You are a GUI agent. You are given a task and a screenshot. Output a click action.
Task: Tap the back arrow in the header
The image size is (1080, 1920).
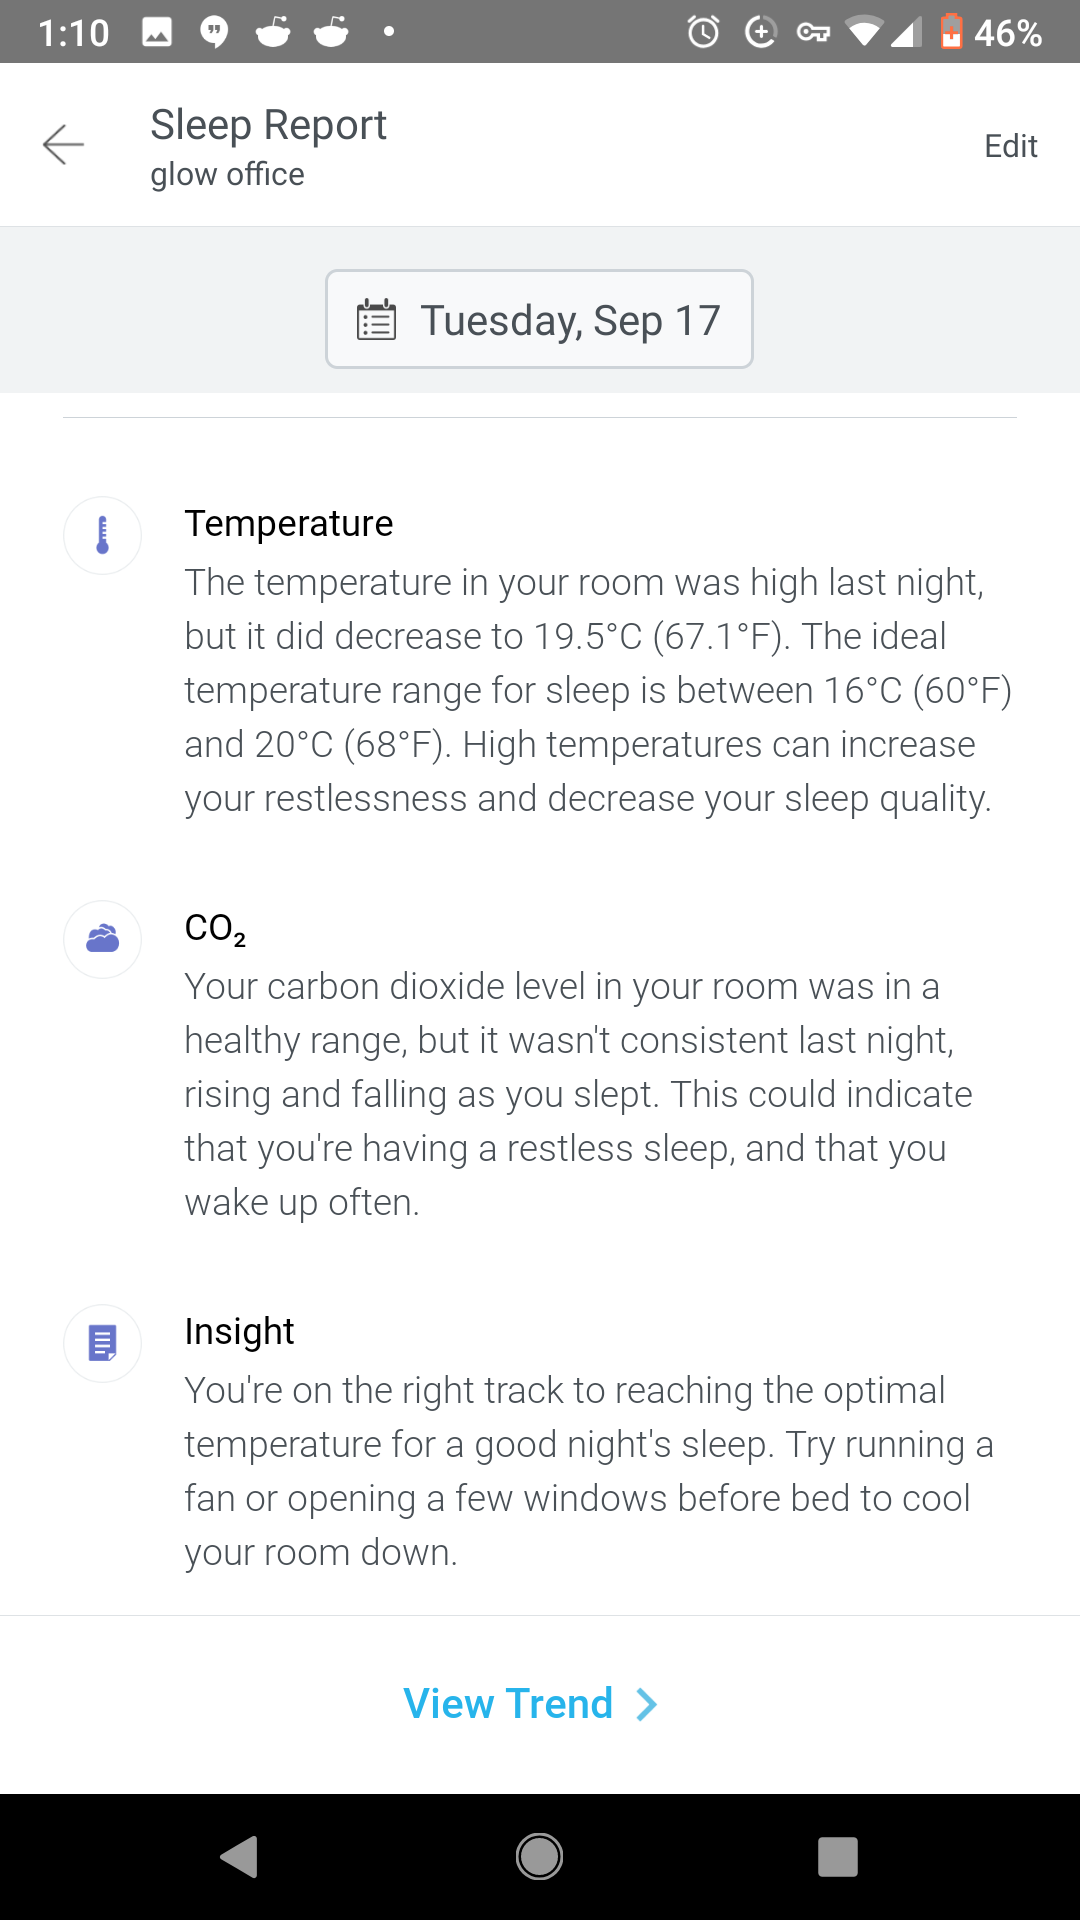pyautogui.click(x=63, y=145)
